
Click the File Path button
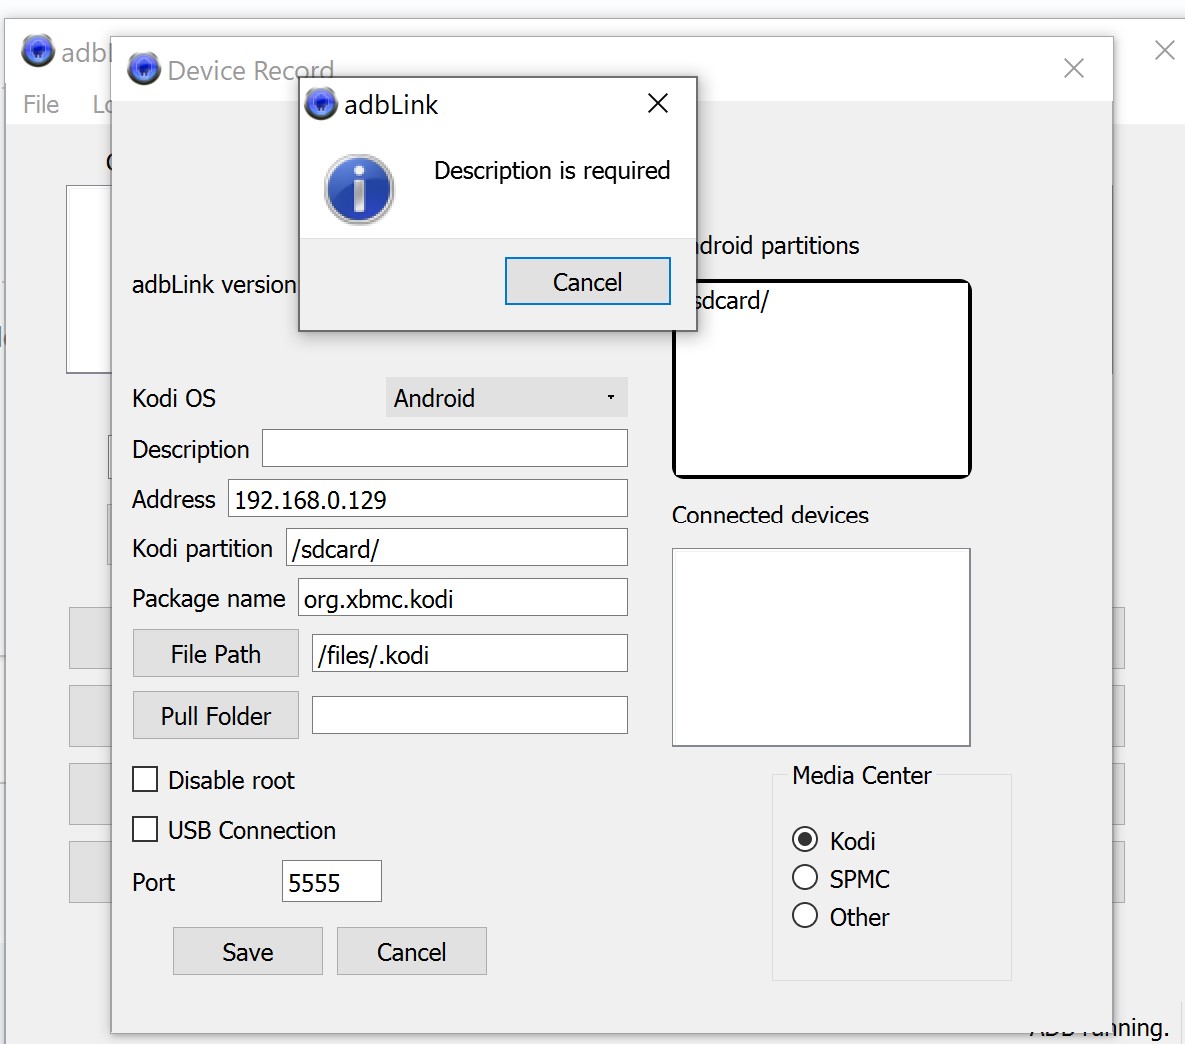tap(215, 653)
